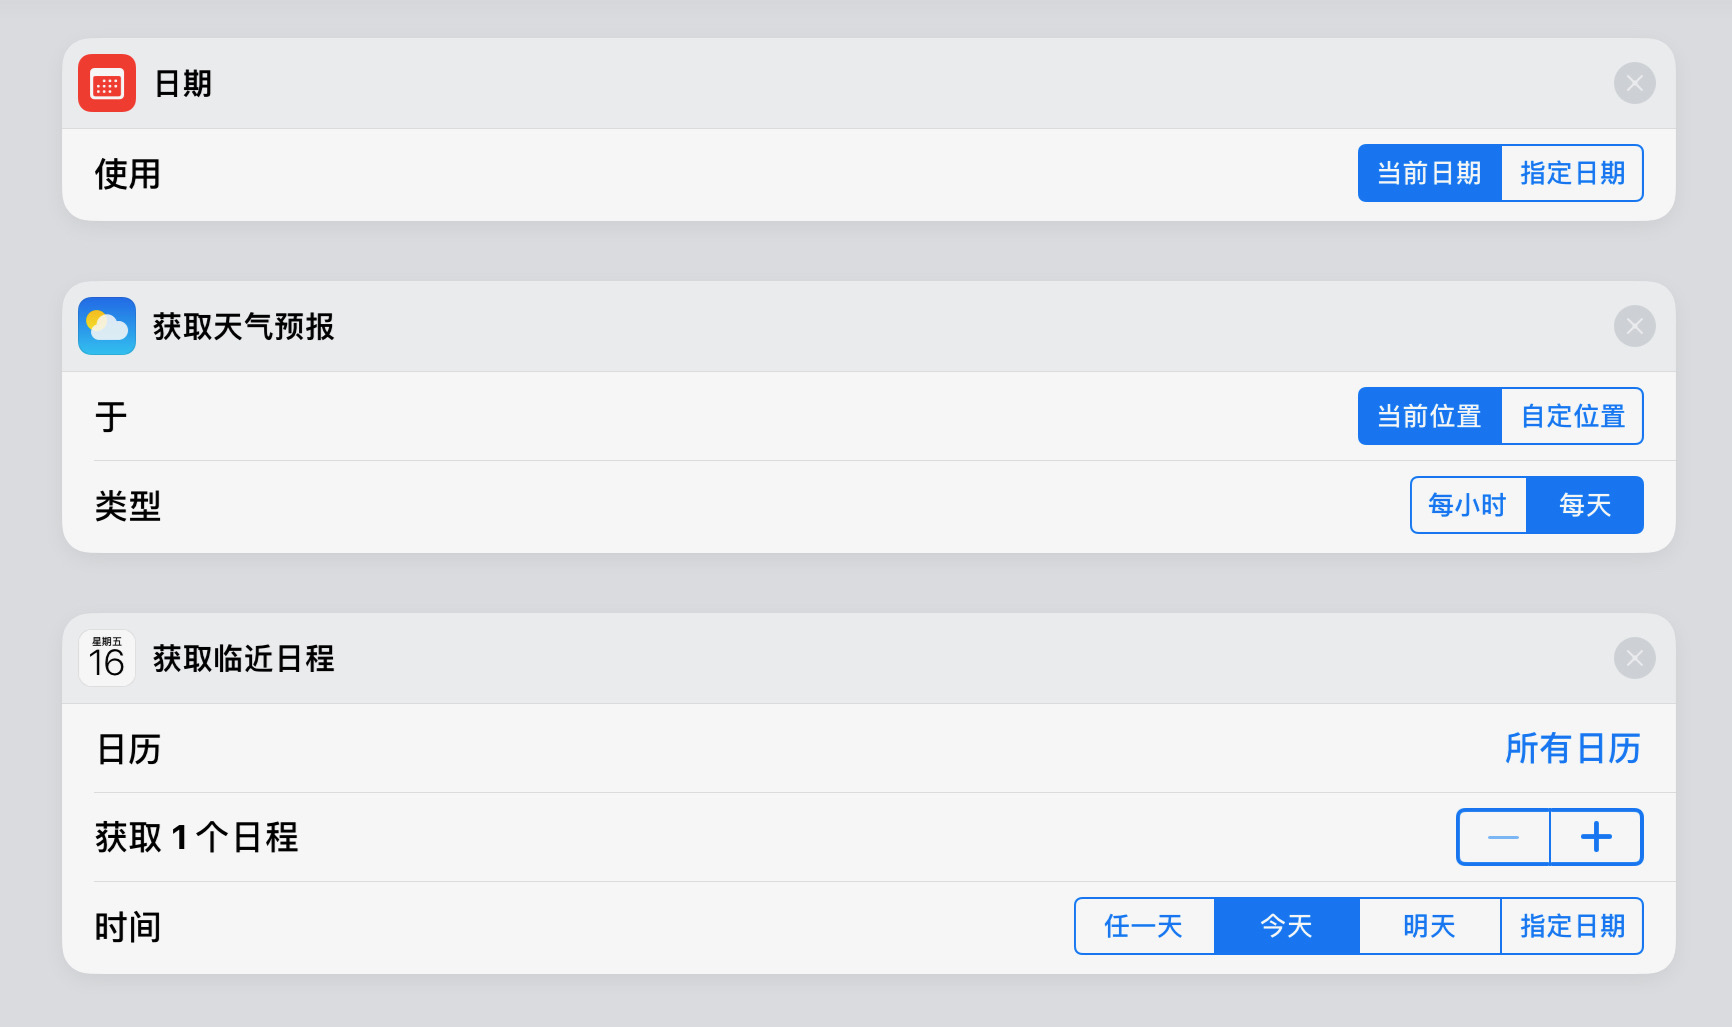Choose 明天 for event time

tap(1429, 926)
